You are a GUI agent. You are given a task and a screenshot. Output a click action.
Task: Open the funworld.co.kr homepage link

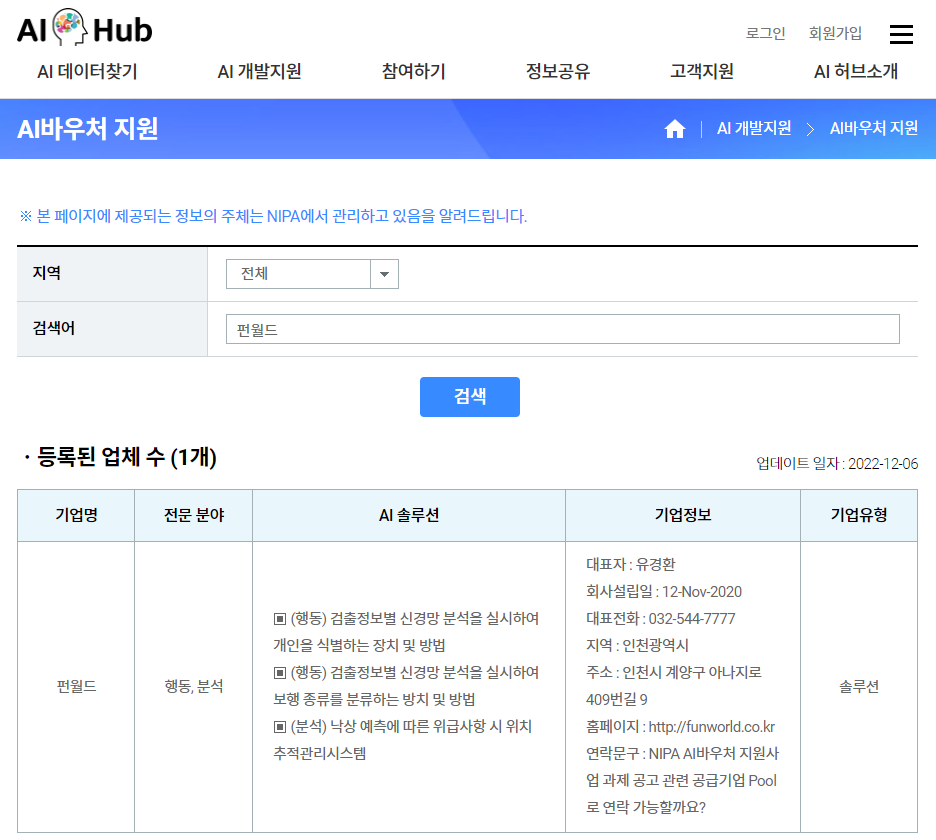coord(711,727)
